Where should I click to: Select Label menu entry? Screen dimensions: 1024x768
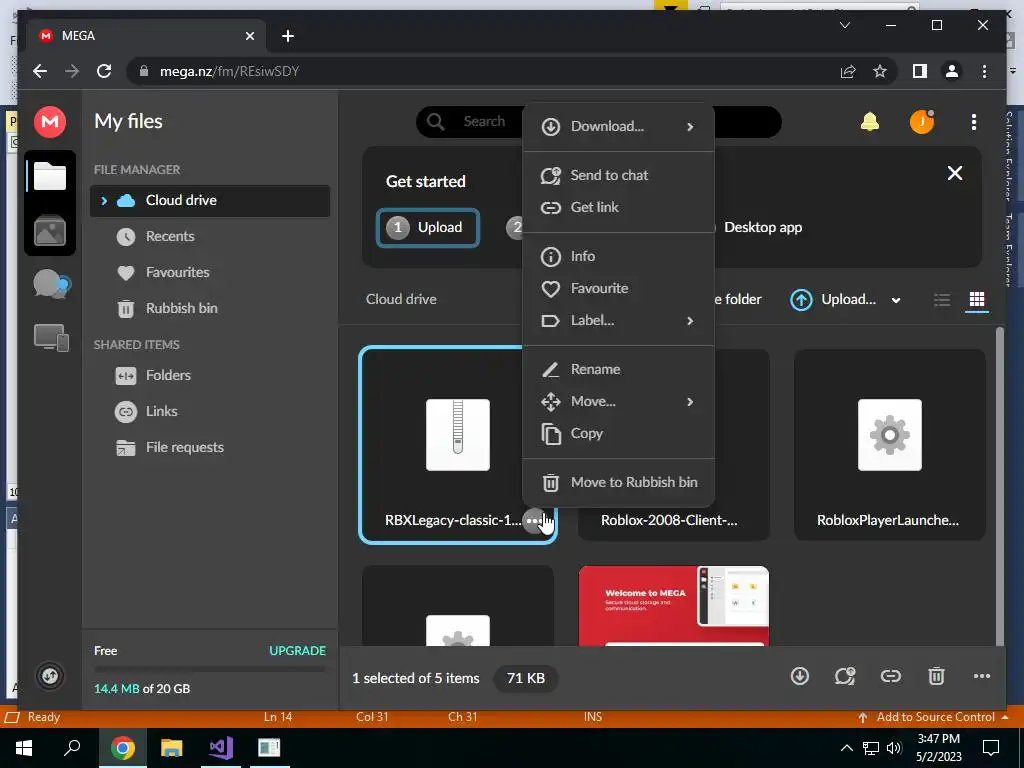pos(618,321)
